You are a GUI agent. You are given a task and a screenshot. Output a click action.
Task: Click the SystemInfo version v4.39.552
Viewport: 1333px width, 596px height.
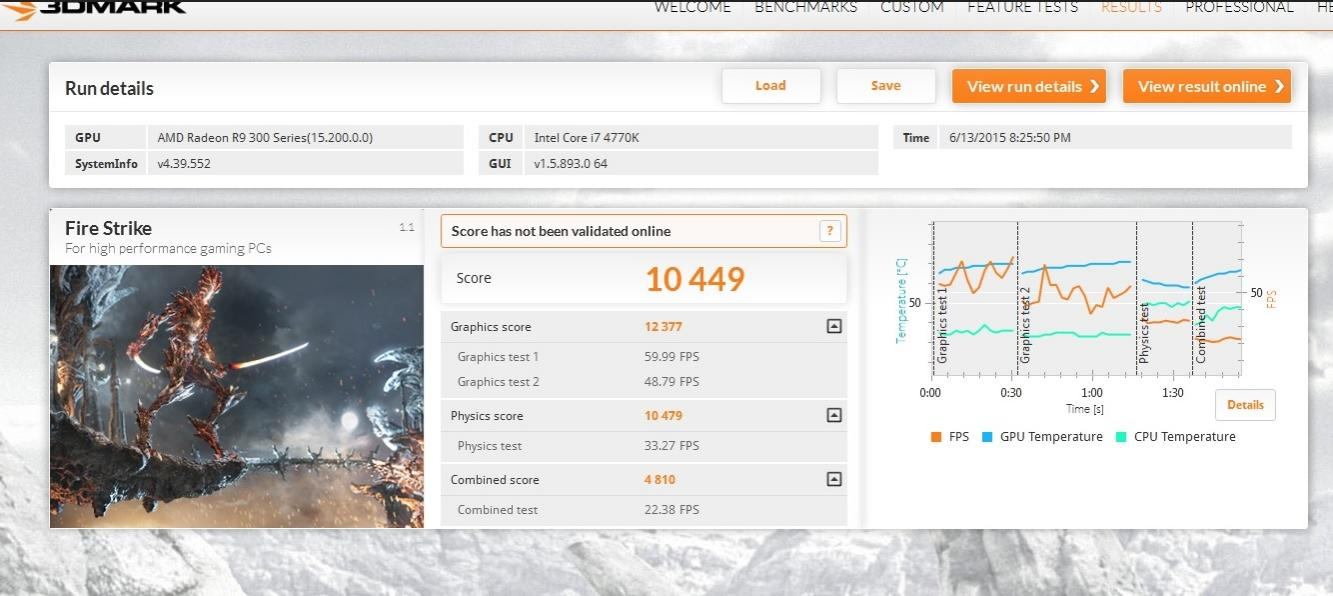184,163
